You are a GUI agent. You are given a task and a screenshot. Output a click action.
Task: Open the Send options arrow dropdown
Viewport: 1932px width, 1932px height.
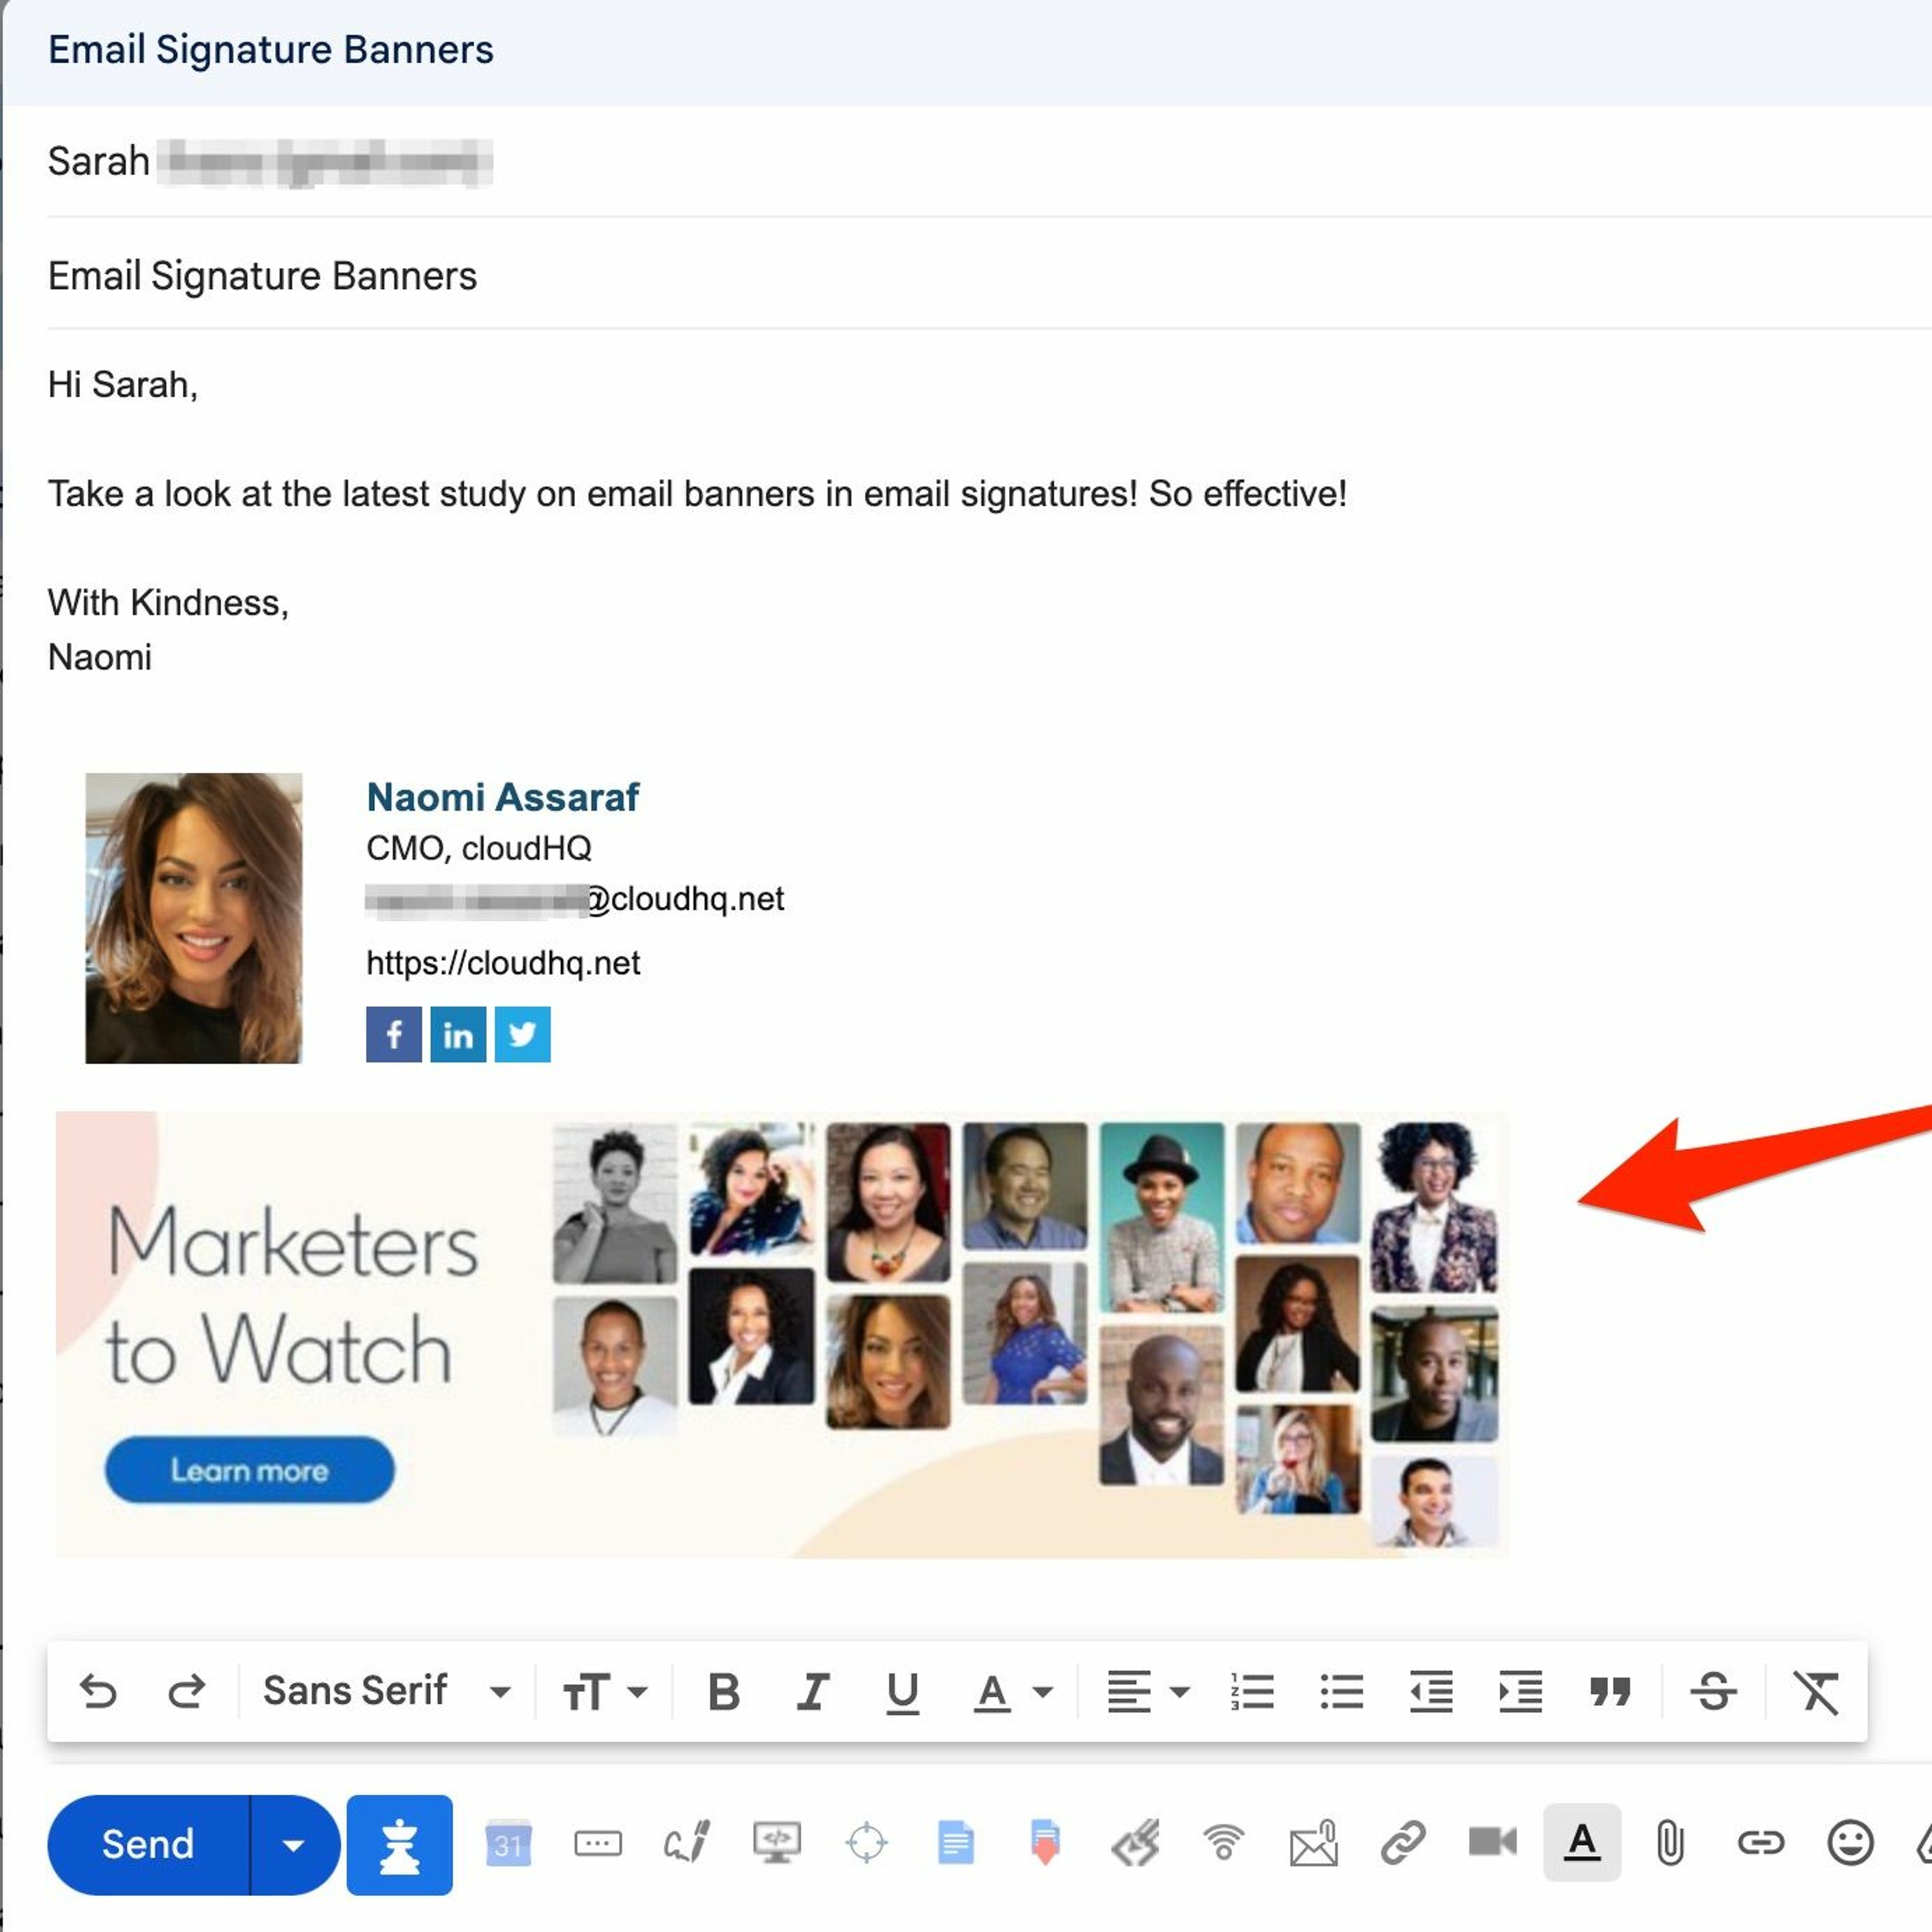(293, 1845)
